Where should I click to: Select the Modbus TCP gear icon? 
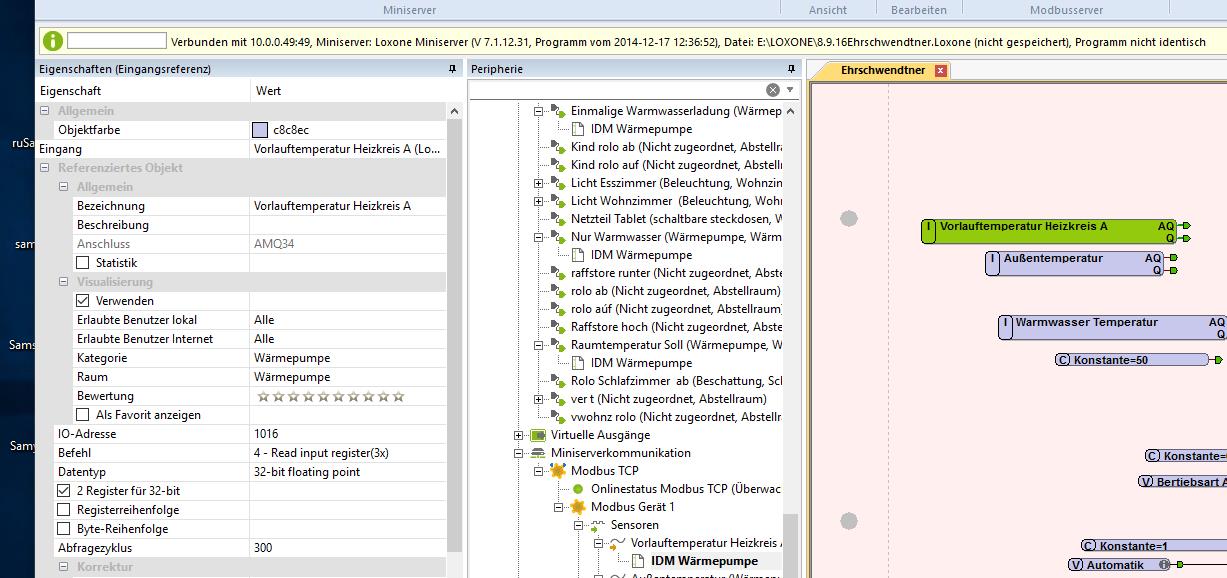tap(558, 471)
